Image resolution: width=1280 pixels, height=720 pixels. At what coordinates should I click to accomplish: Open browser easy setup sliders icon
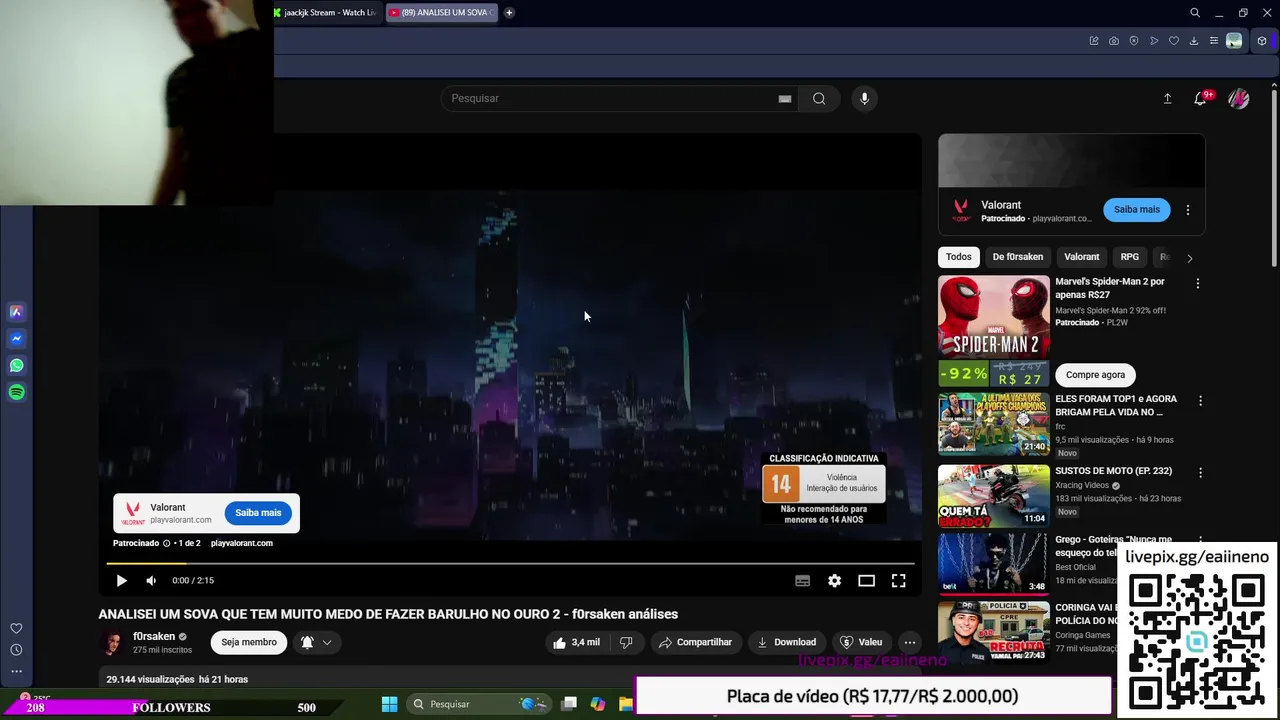pos(1214,41)
